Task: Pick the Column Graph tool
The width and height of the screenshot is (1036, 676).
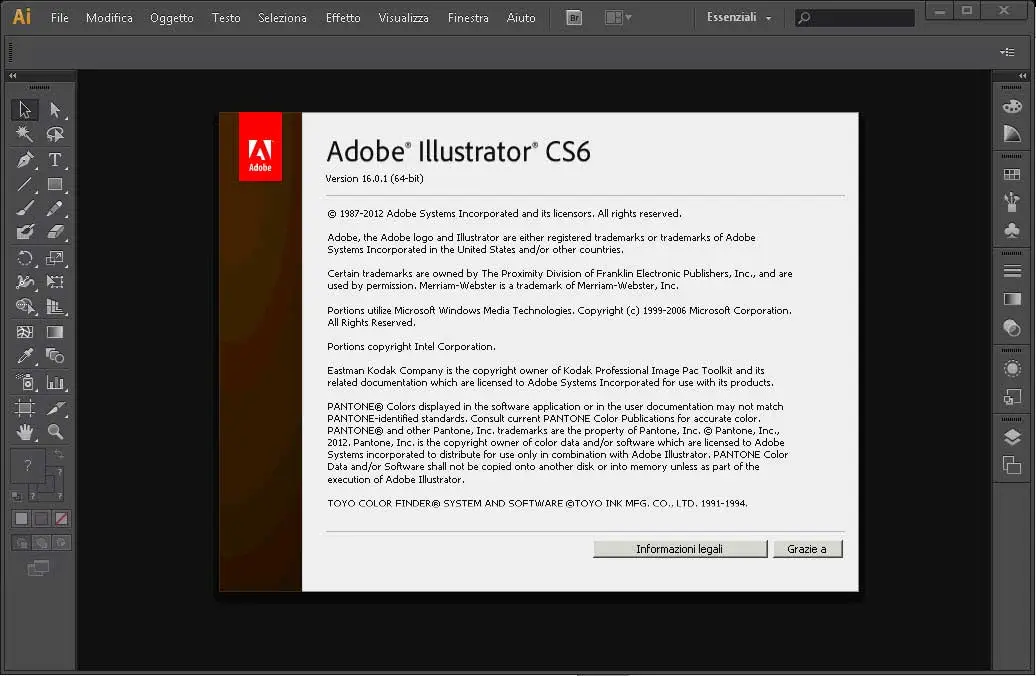Action: [55, 382]
